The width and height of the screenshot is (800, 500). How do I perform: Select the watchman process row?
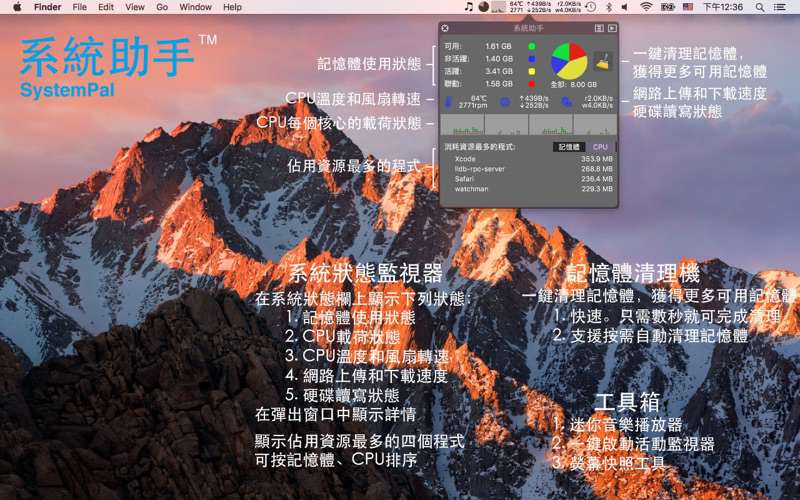[x=529, y=189]
